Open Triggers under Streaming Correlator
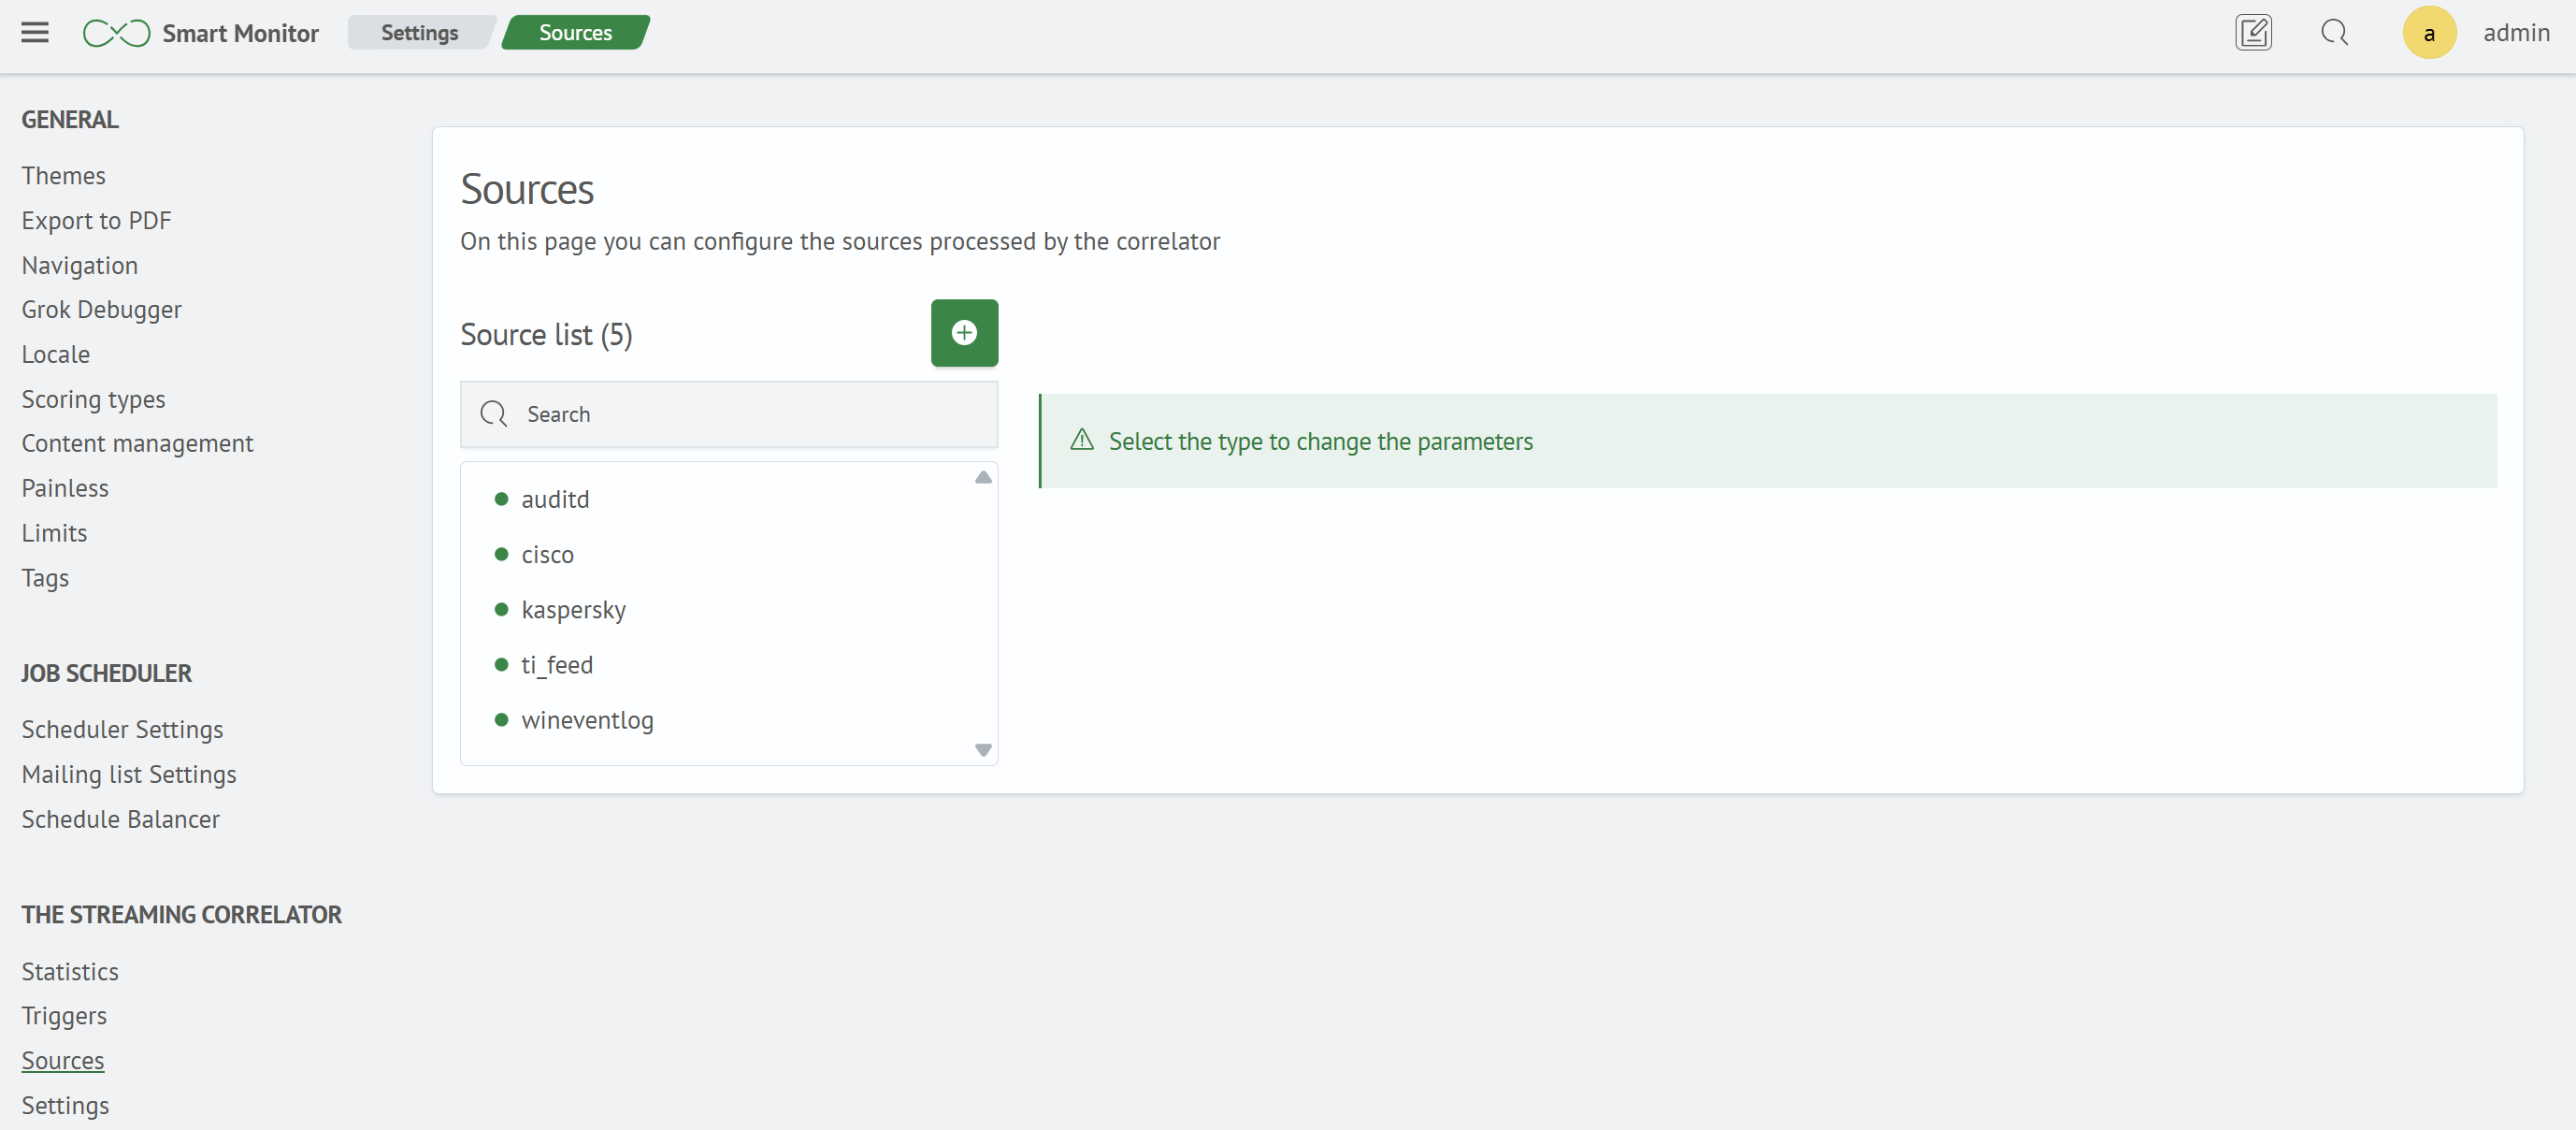The image size is (2576, 1130). (64, 1016)
